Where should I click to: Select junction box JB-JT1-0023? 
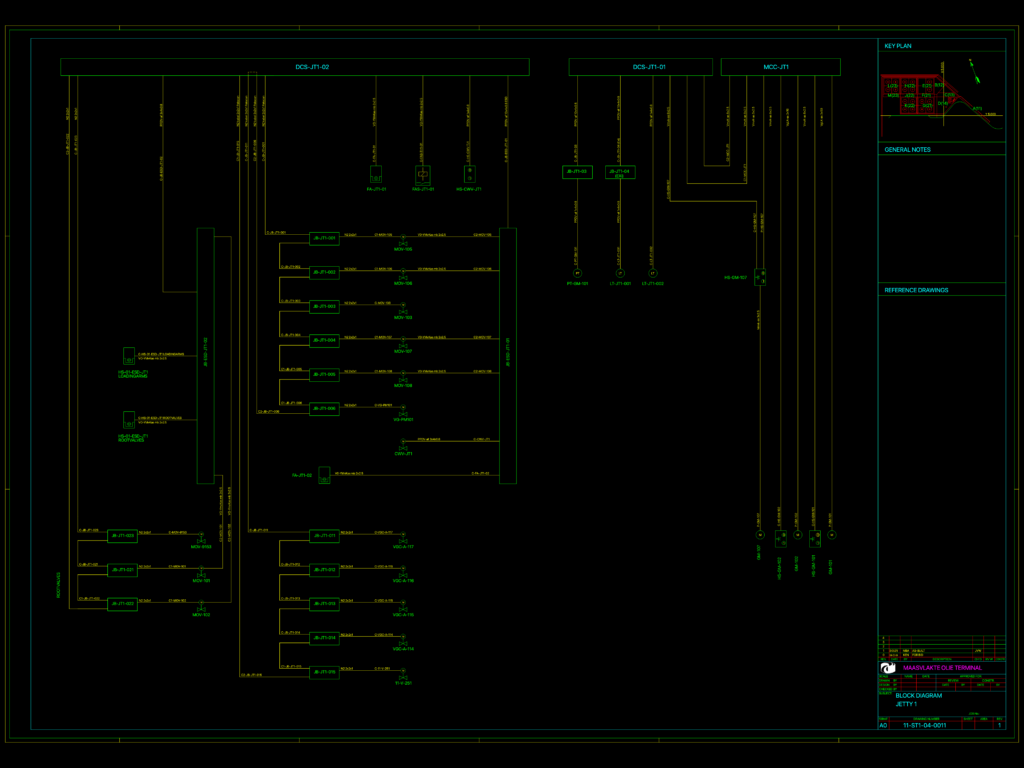click(122, 536)
